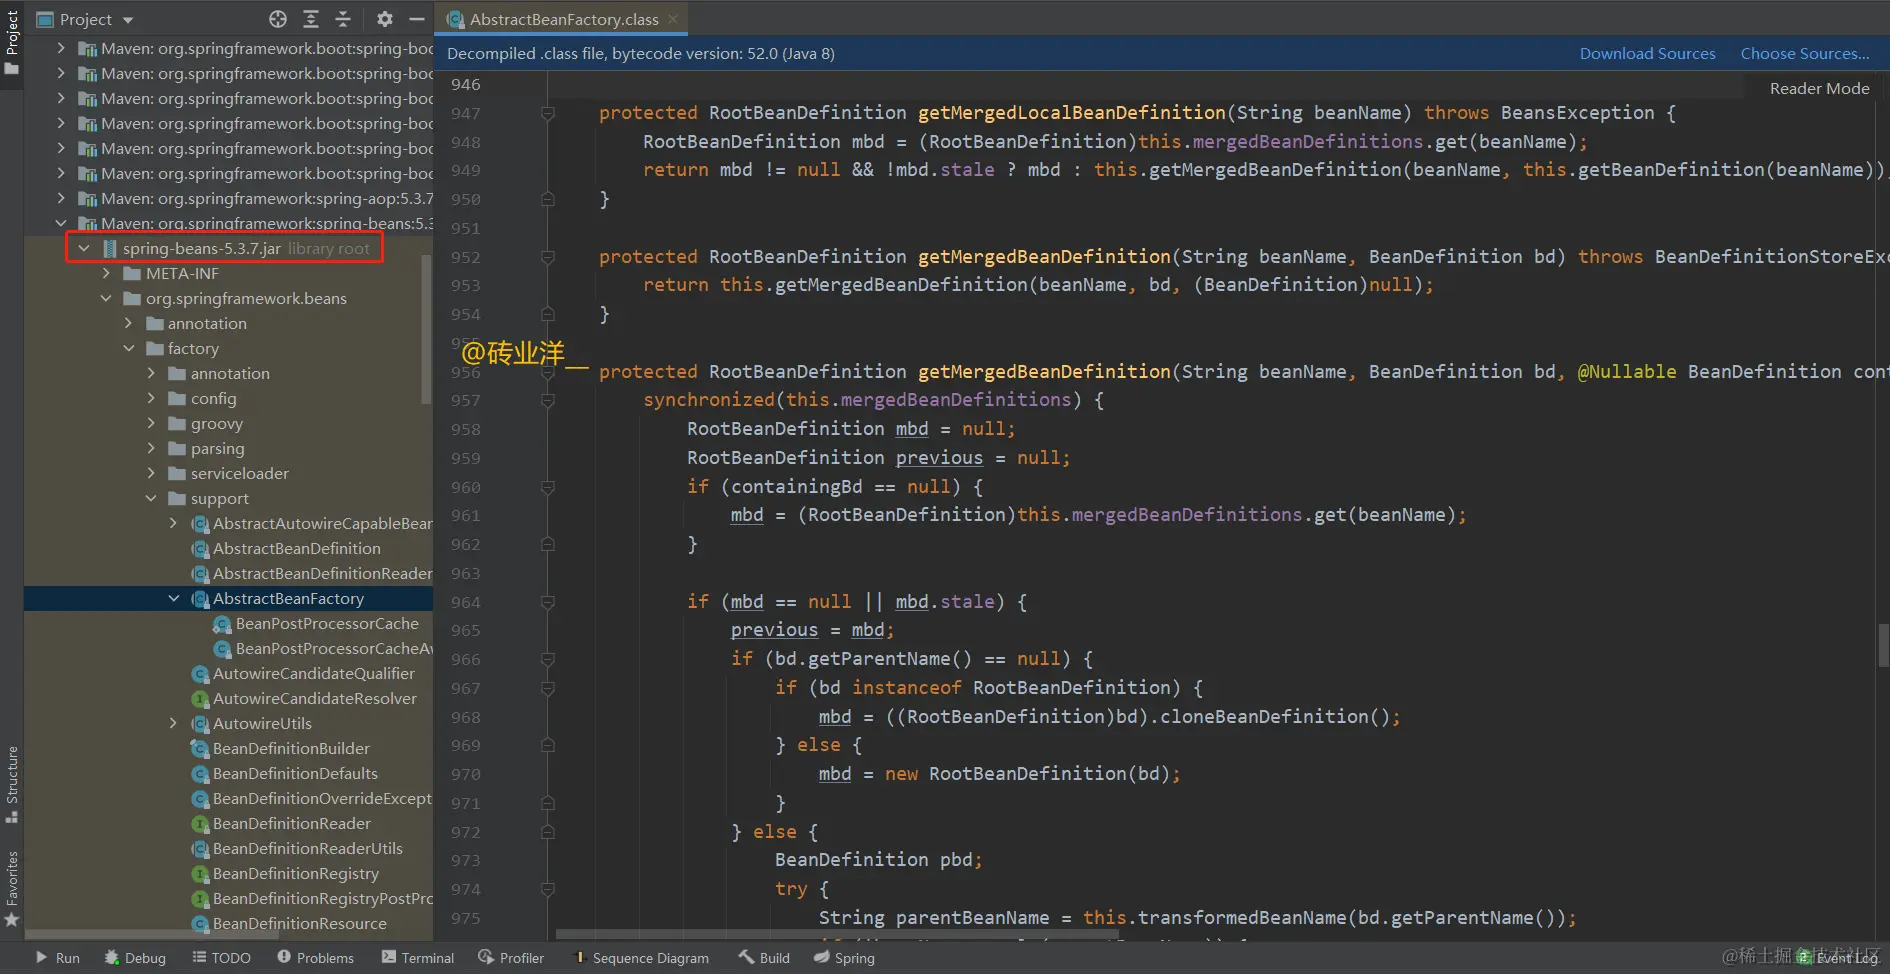Select BeanDefinitionBuilder class
Viewport: 1890px width, 974px height.
tap(291, 748)
